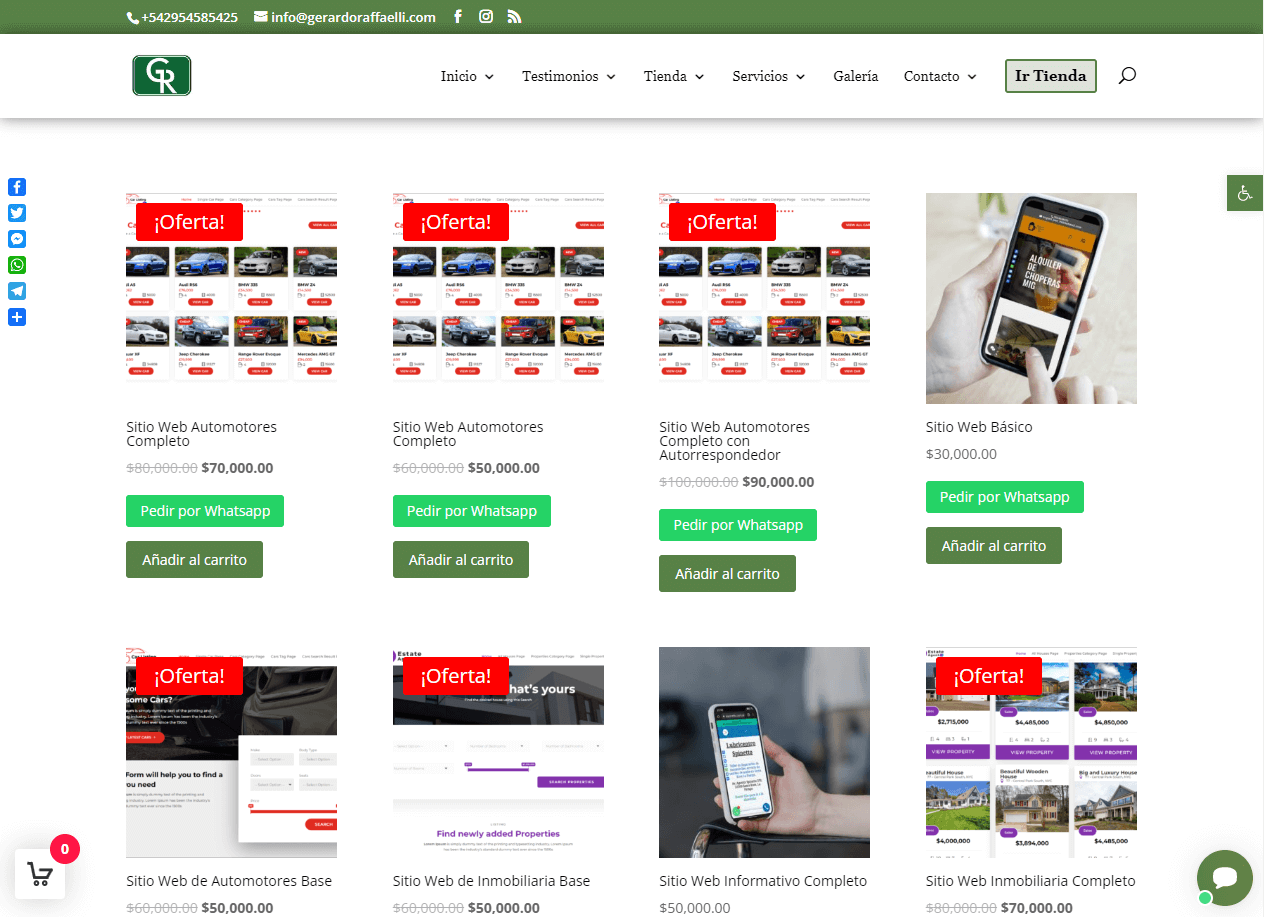Click the RSS feed icon in the header
The width and height of the screenshot is (1264, 917).
coord(514,17)
